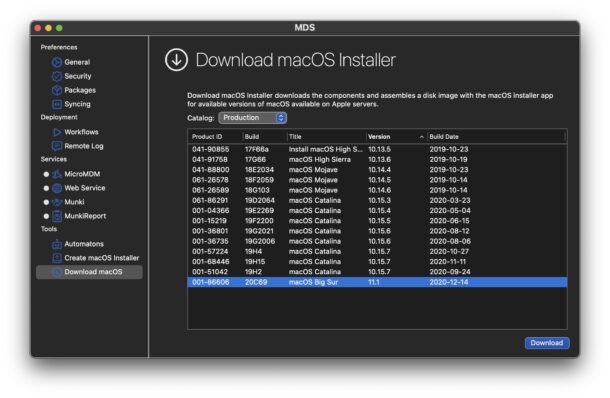
Task: Toggle the Web Service status indicator dot
Action: tap(46, 188)
